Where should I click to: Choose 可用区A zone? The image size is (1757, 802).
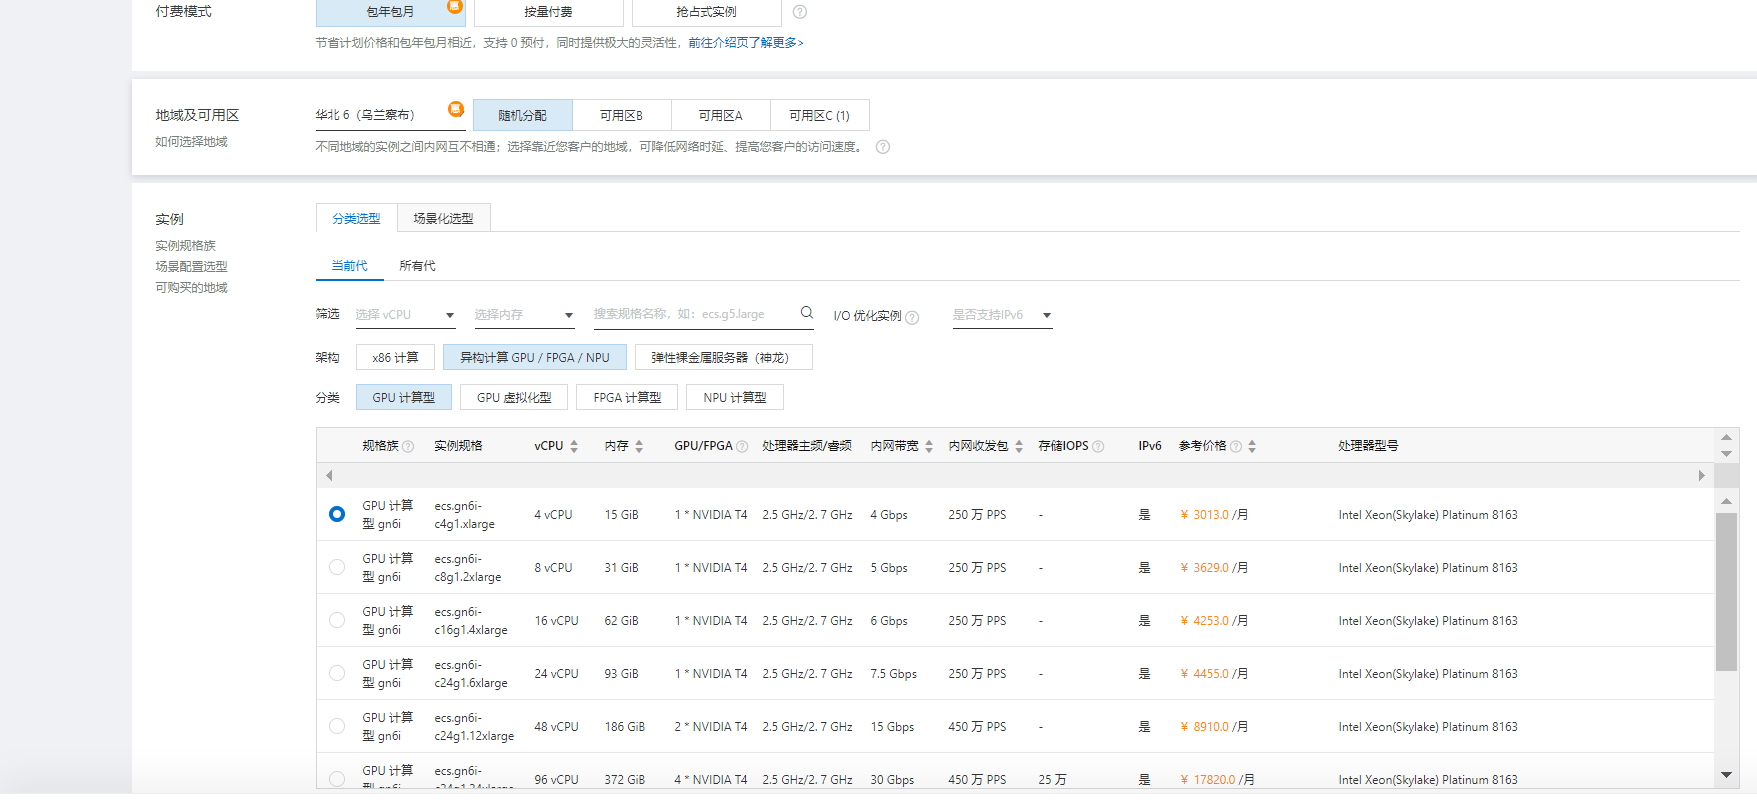point(721,115)
